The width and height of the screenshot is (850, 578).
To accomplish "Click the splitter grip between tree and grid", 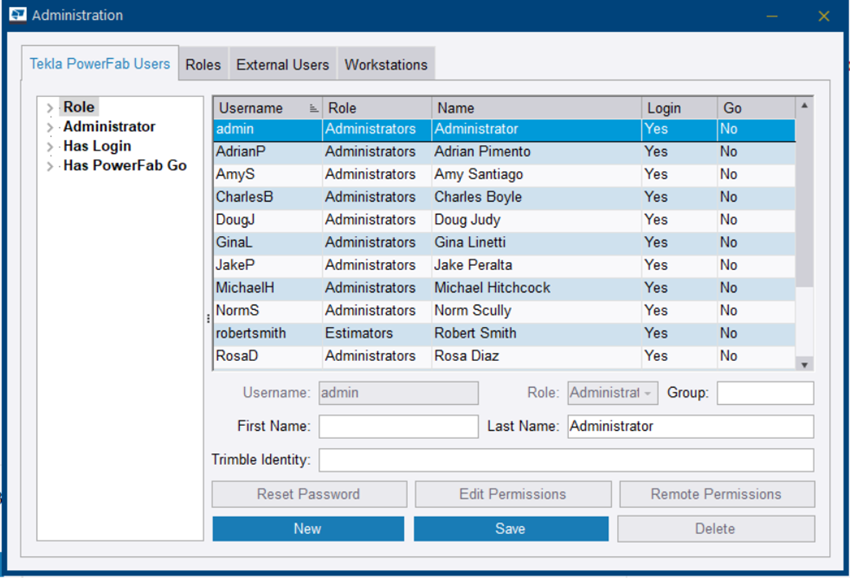I will click(208, 318).
